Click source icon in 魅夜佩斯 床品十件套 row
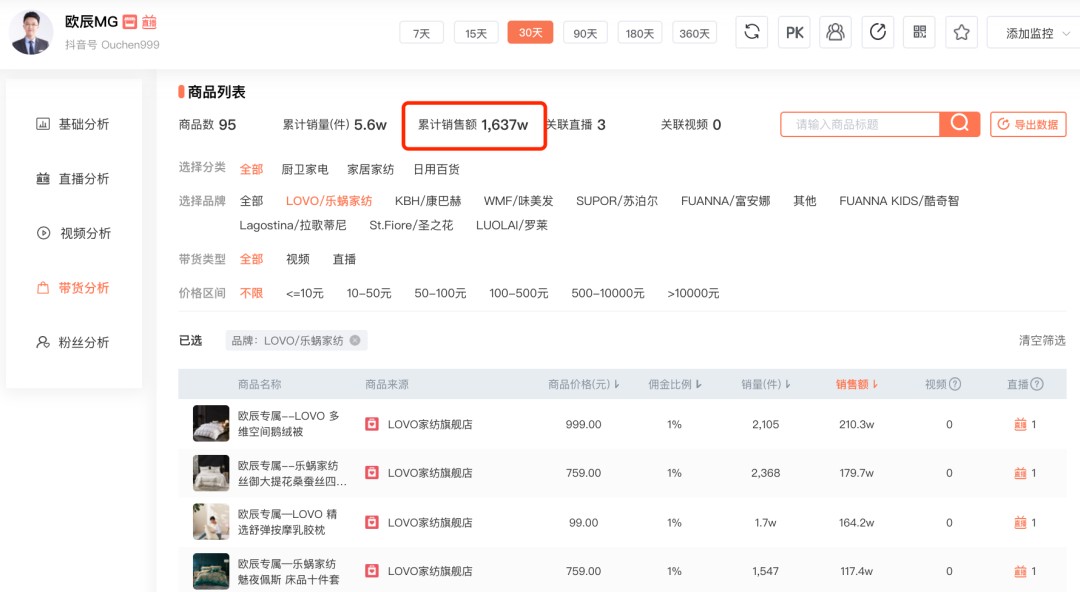Image resolution: width=1080 pixels, height=592 pixels. click(372, 571)
